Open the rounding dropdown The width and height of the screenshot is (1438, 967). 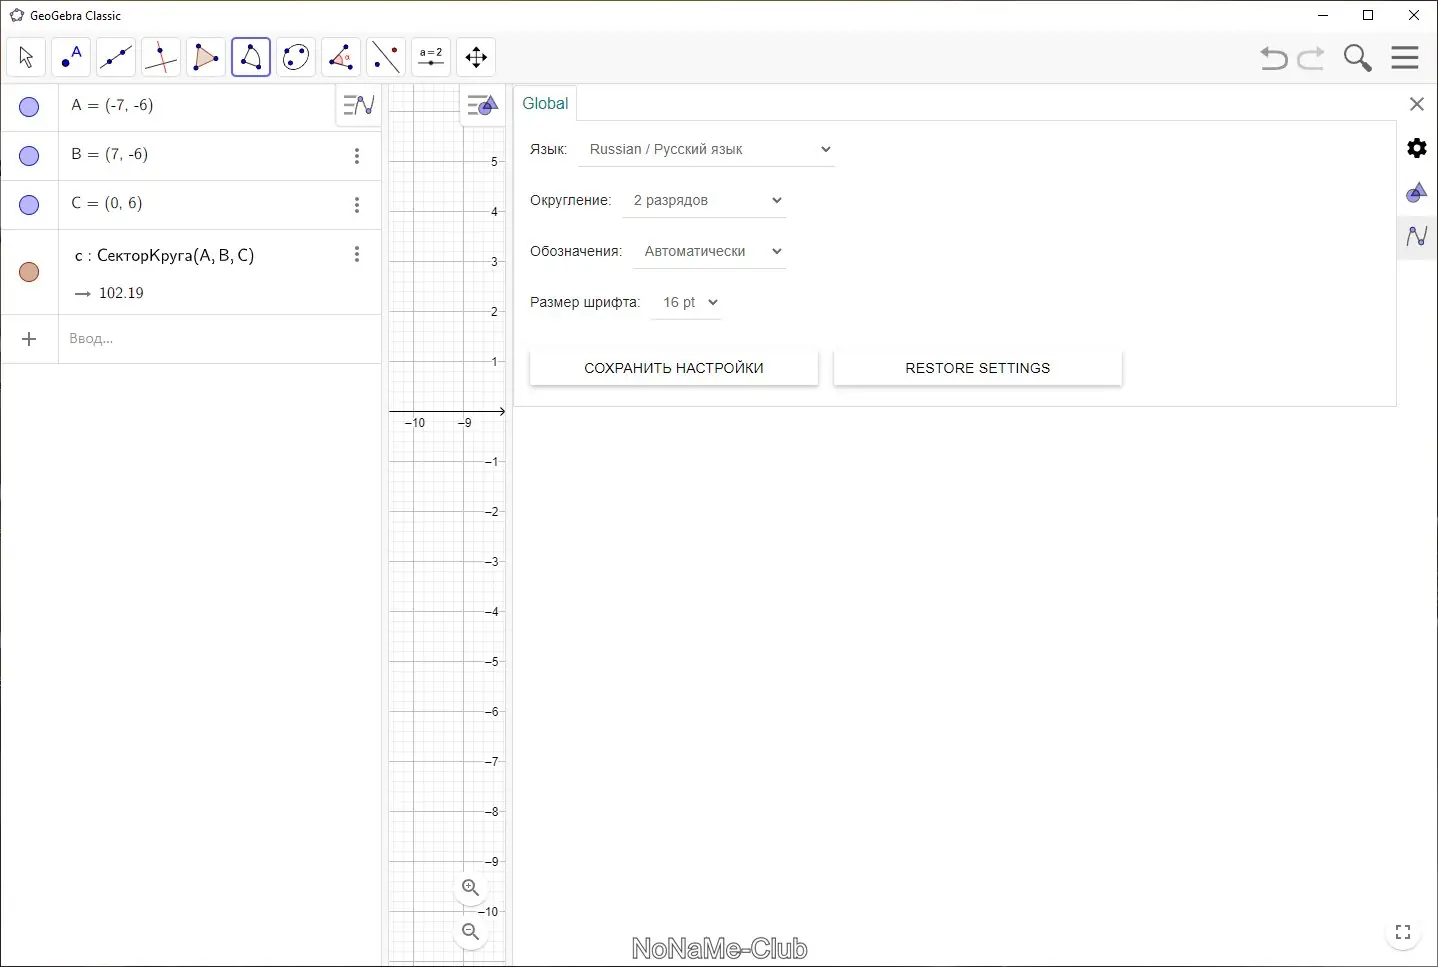tap(704, 200)
